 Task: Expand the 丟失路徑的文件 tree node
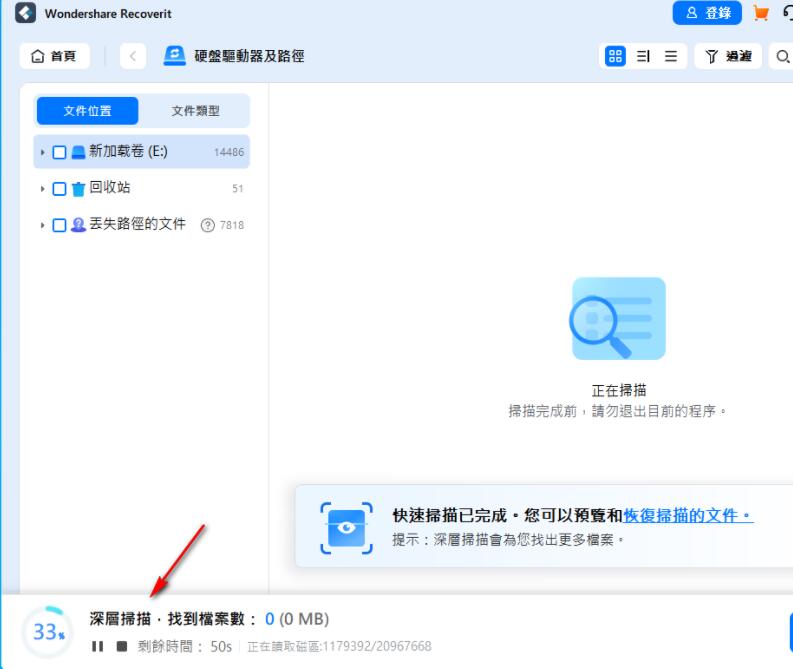tap(42, 225)
